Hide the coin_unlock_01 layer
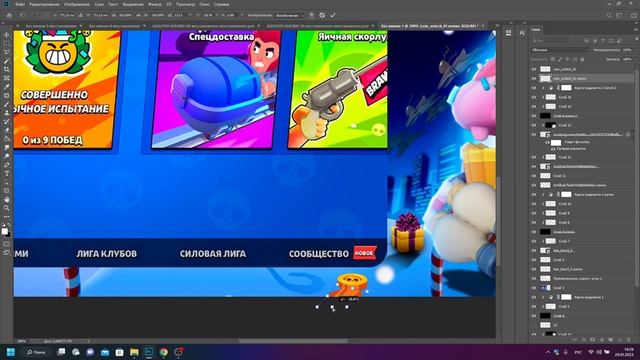The width and height of the screenshot is (640, 360). (x=533, y=69)
